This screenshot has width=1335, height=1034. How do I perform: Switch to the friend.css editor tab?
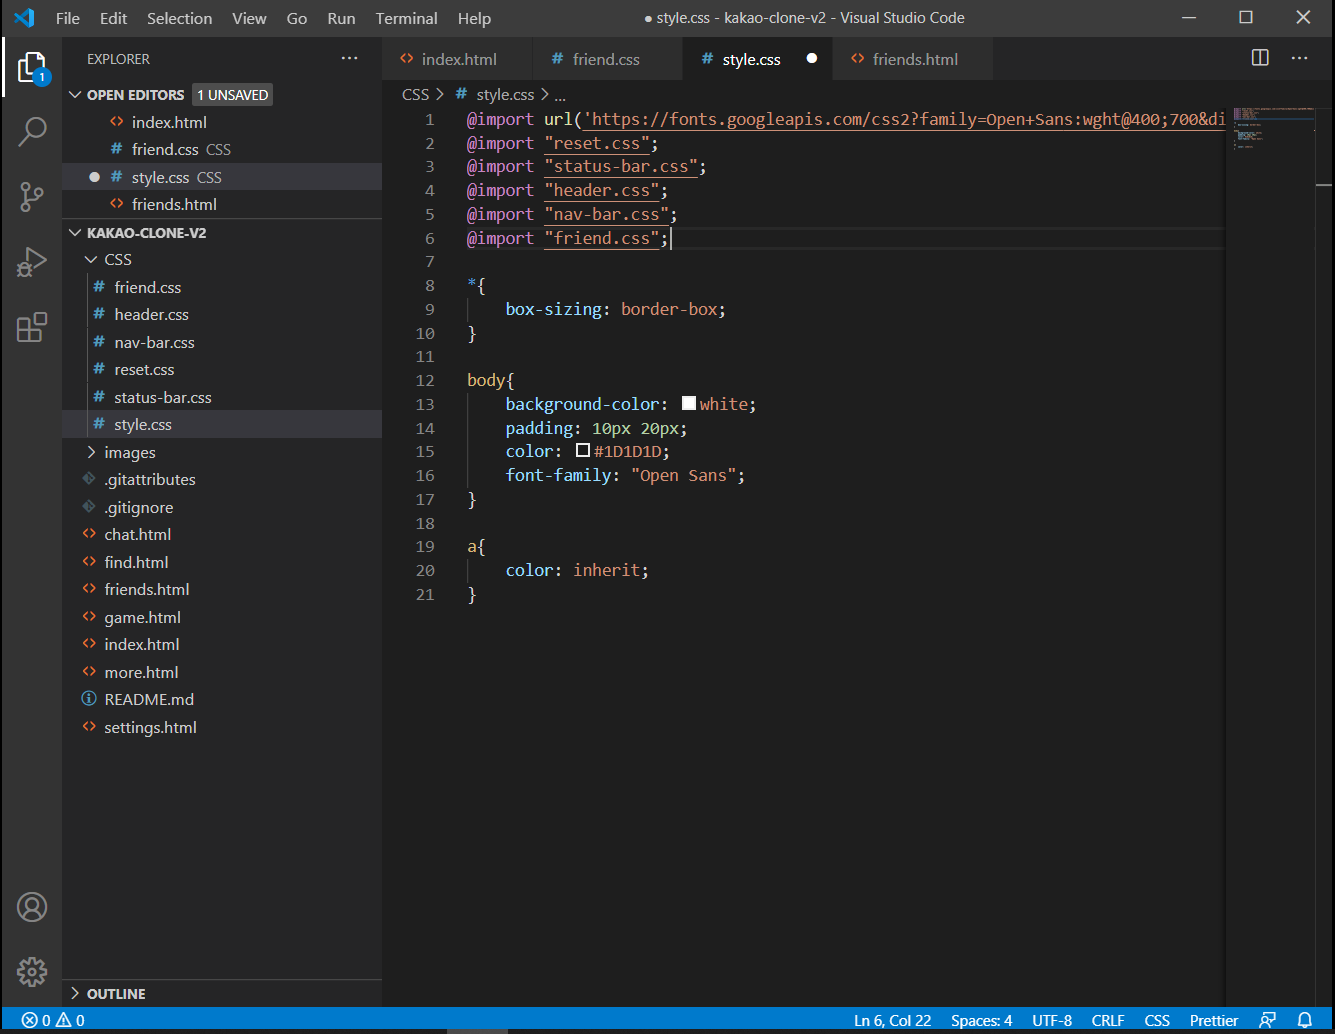607,59
